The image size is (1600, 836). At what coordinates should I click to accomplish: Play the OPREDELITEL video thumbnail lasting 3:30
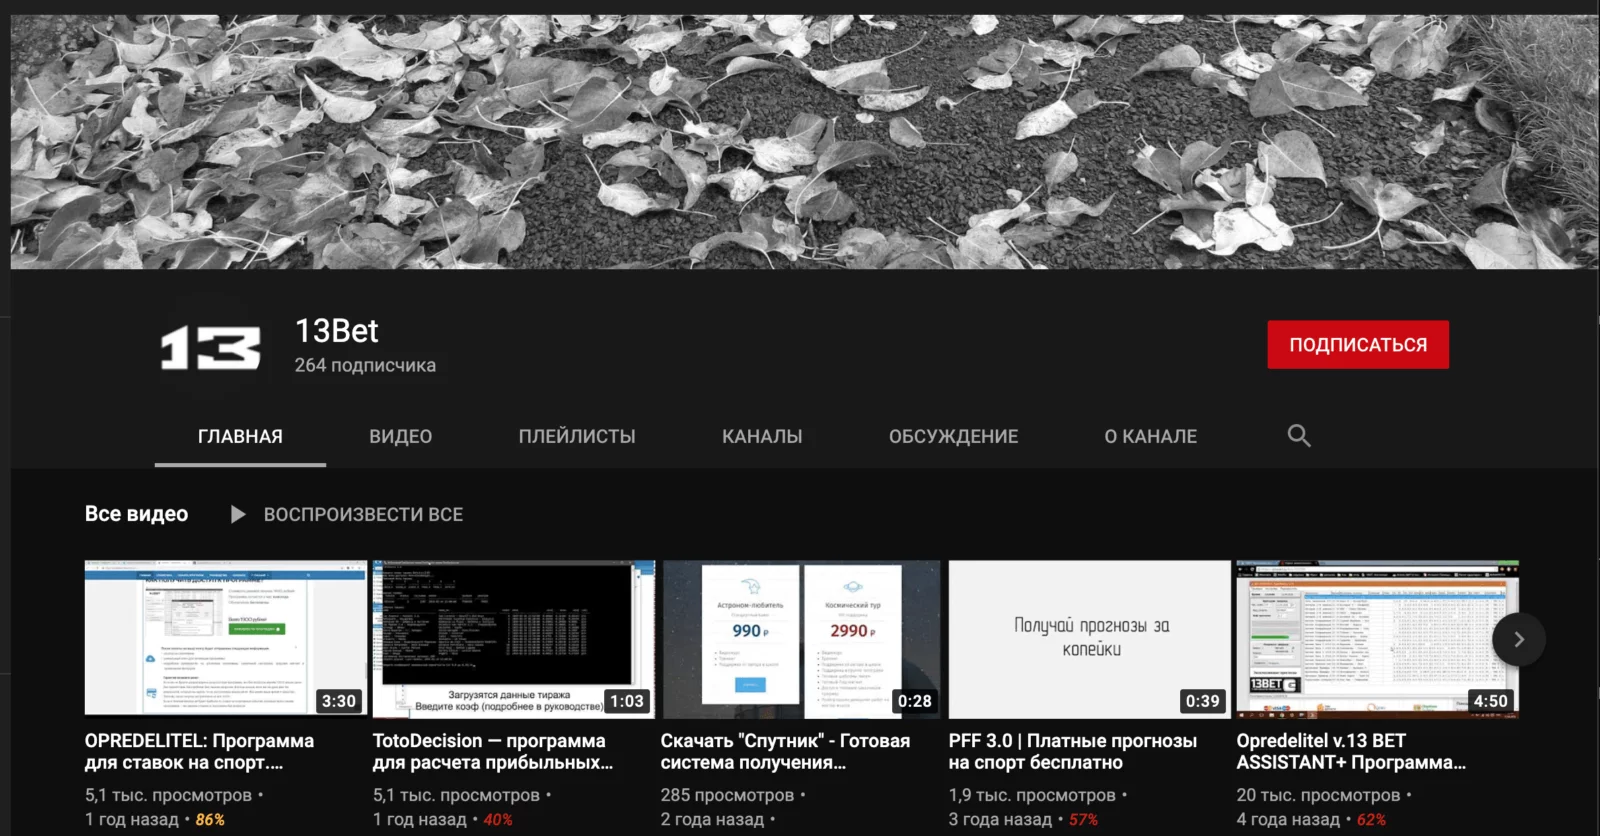226,639
